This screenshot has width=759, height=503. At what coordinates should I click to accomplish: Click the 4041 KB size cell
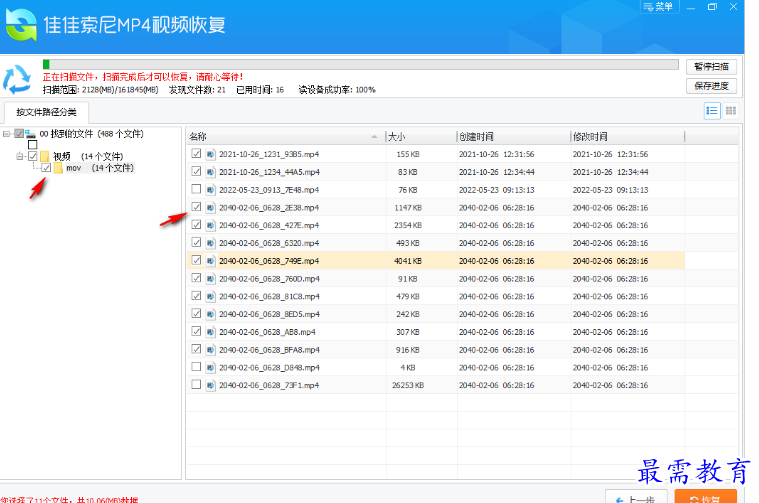(408, 261)
